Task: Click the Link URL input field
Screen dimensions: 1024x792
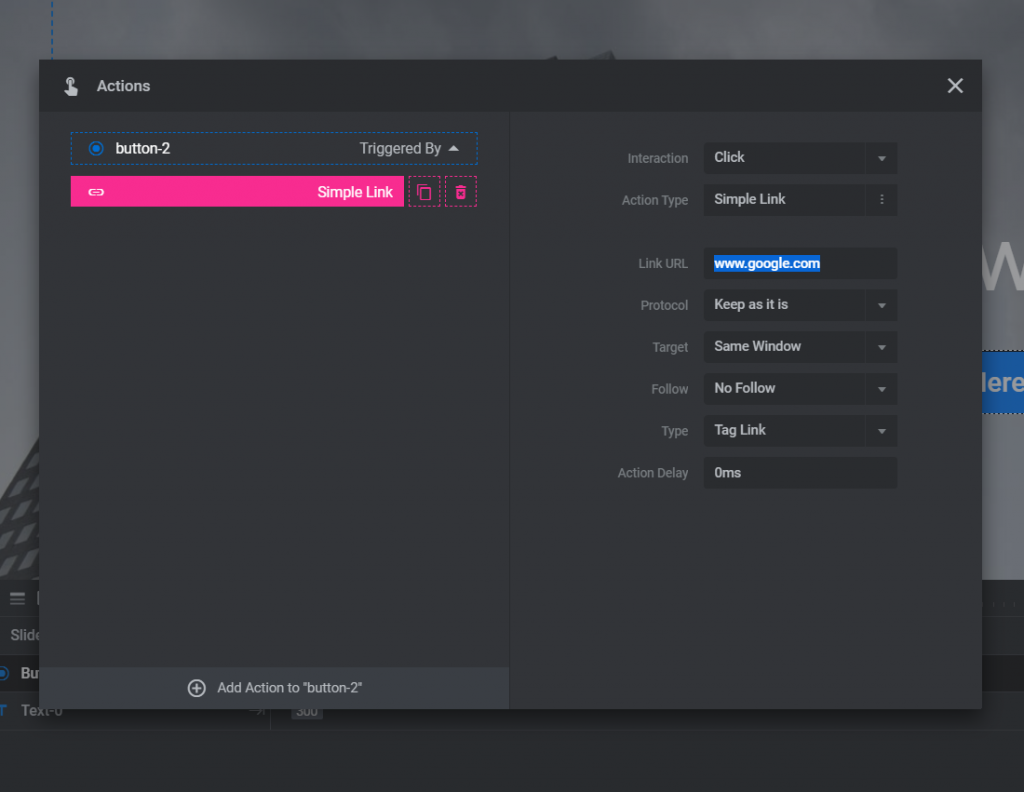Action: pyautogui.click(x=800, y=264)
